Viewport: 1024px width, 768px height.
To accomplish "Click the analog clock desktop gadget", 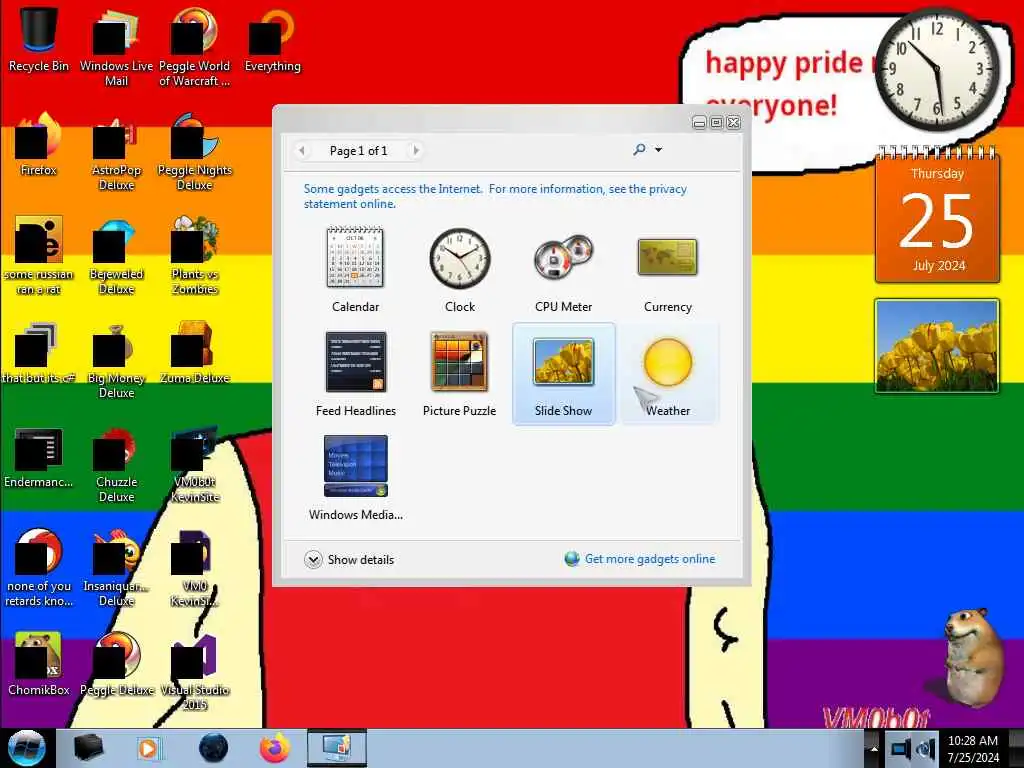I will pos(937,69).
